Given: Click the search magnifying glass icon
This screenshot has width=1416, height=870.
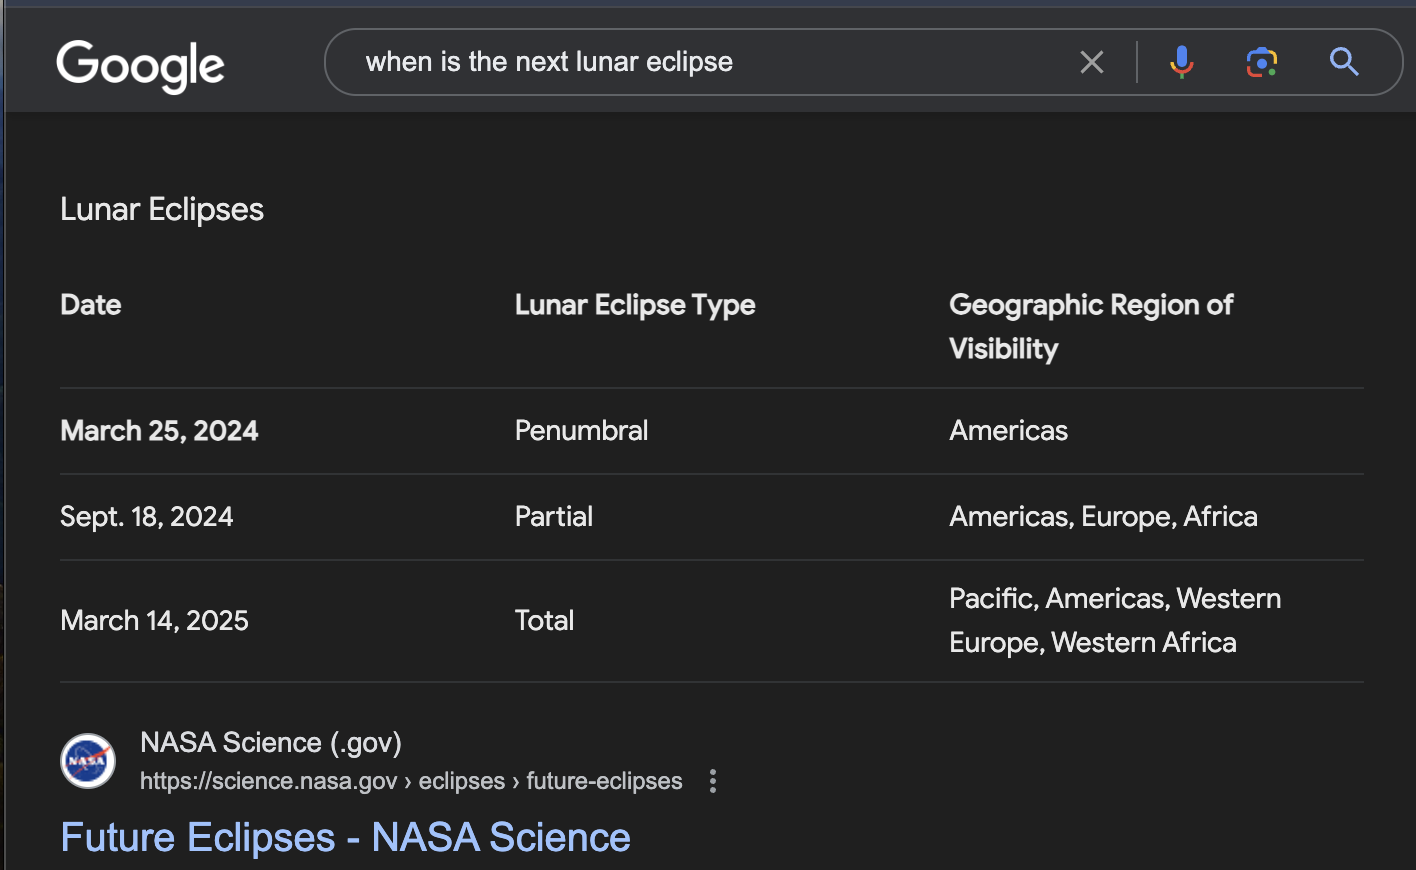Looking at the screenshot, I should click(x=1344, y=62).
